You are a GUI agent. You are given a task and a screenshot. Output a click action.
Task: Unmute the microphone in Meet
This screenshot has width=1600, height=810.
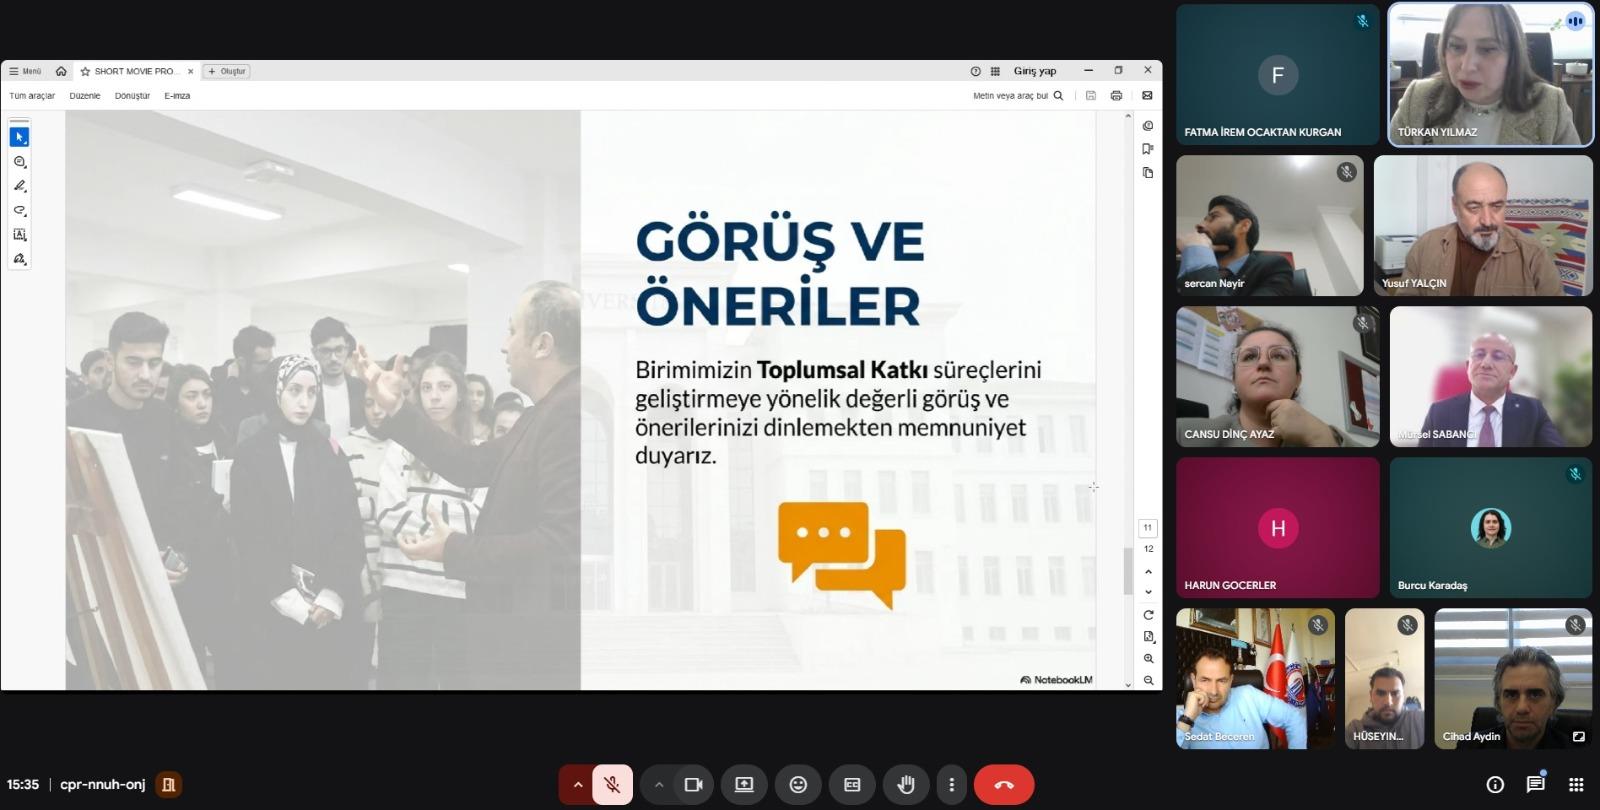[612, 785]
